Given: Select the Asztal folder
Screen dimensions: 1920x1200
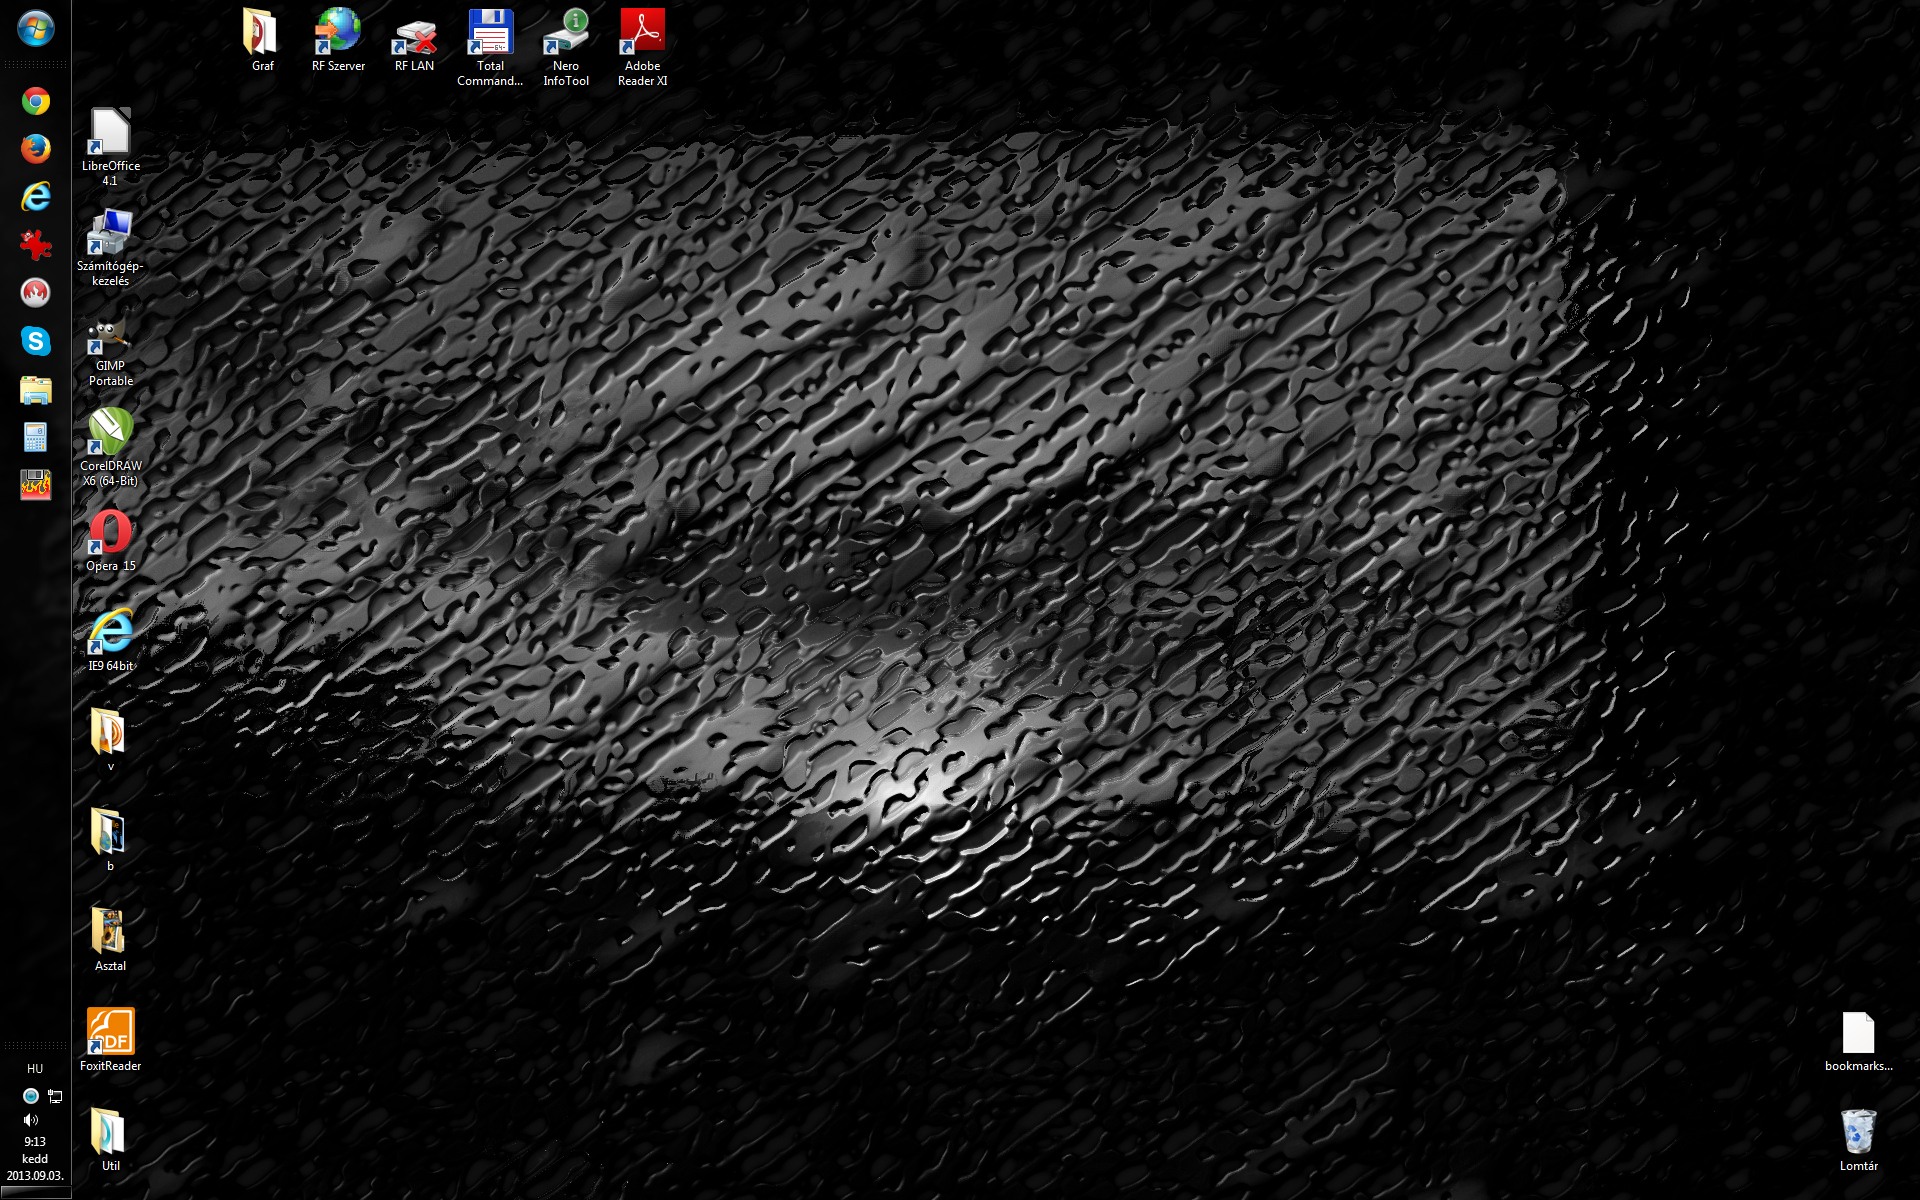Looking at the screenshot, I should point(110,940).
